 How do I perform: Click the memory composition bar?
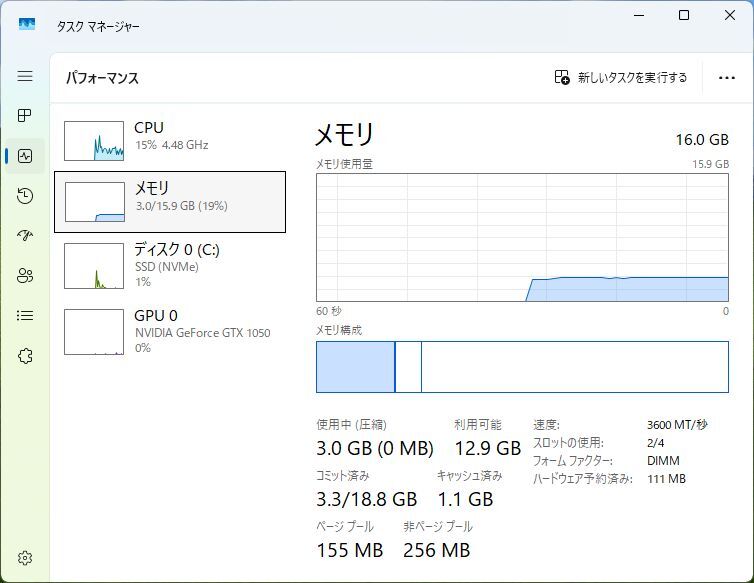tap(522, 367)
